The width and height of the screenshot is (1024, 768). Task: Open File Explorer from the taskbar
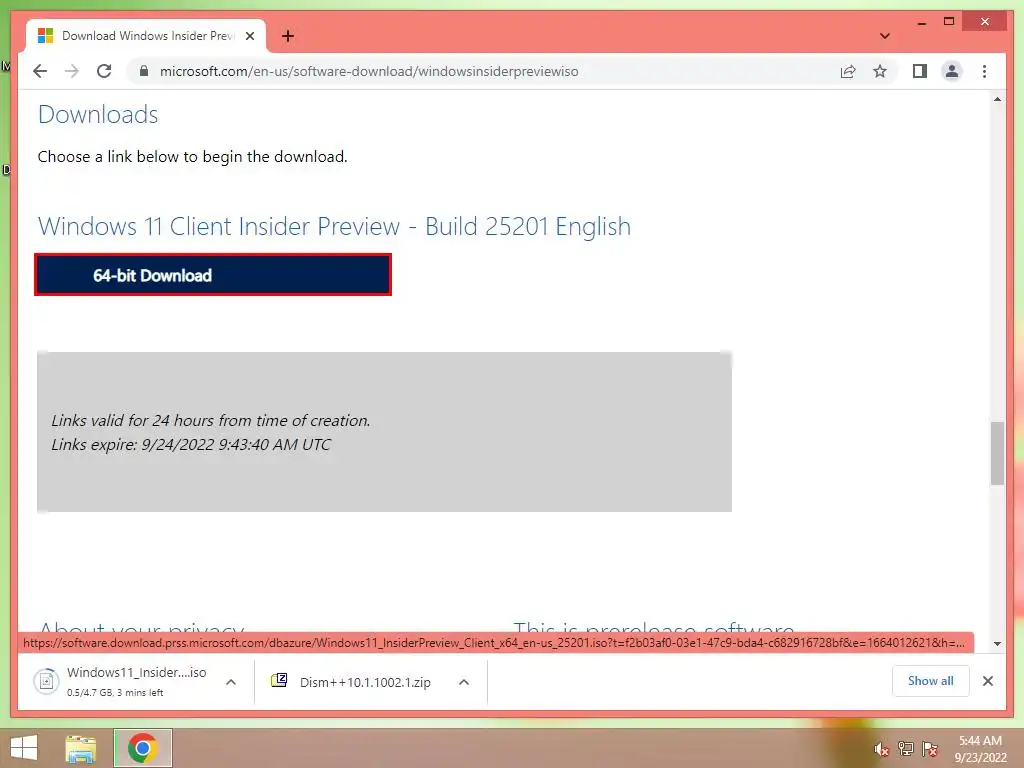[81, 748]
